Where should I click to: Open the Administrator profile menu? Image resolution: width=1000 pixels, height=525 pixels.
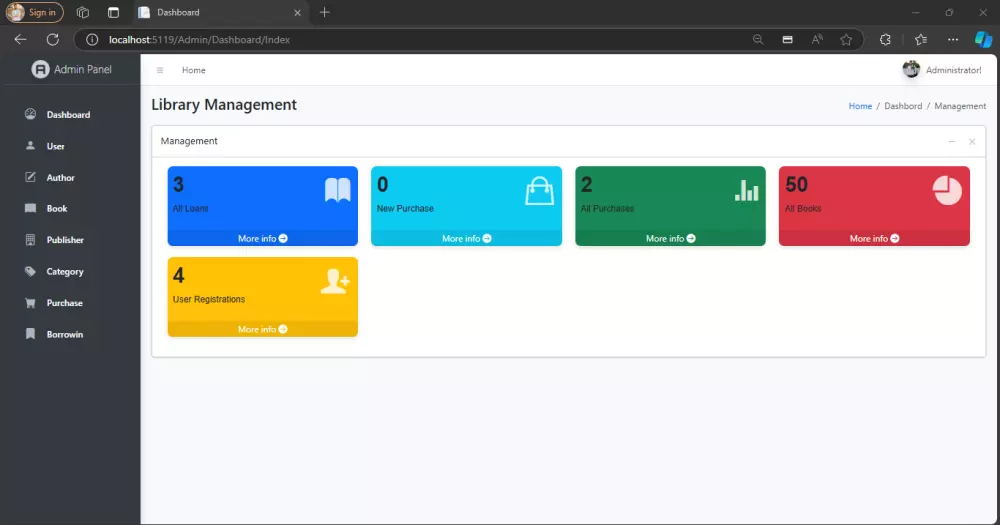click(x=942, y=70)
